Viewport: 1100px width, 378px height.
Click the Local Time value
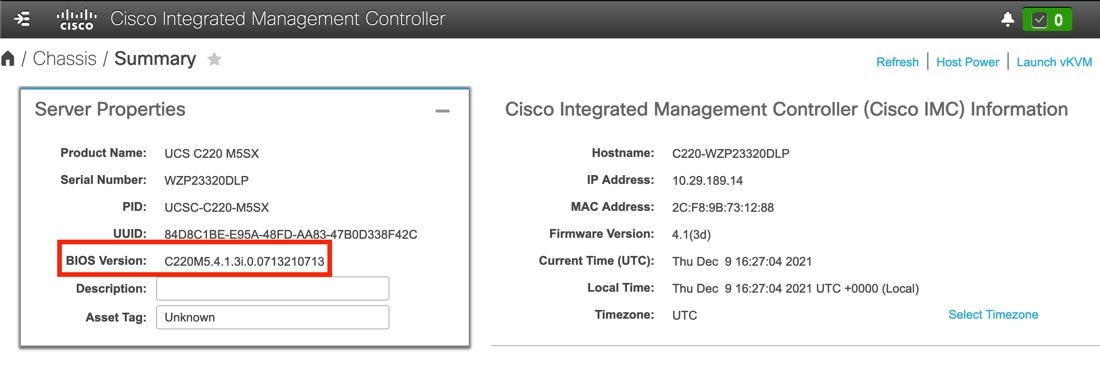(x=796, y=288)
